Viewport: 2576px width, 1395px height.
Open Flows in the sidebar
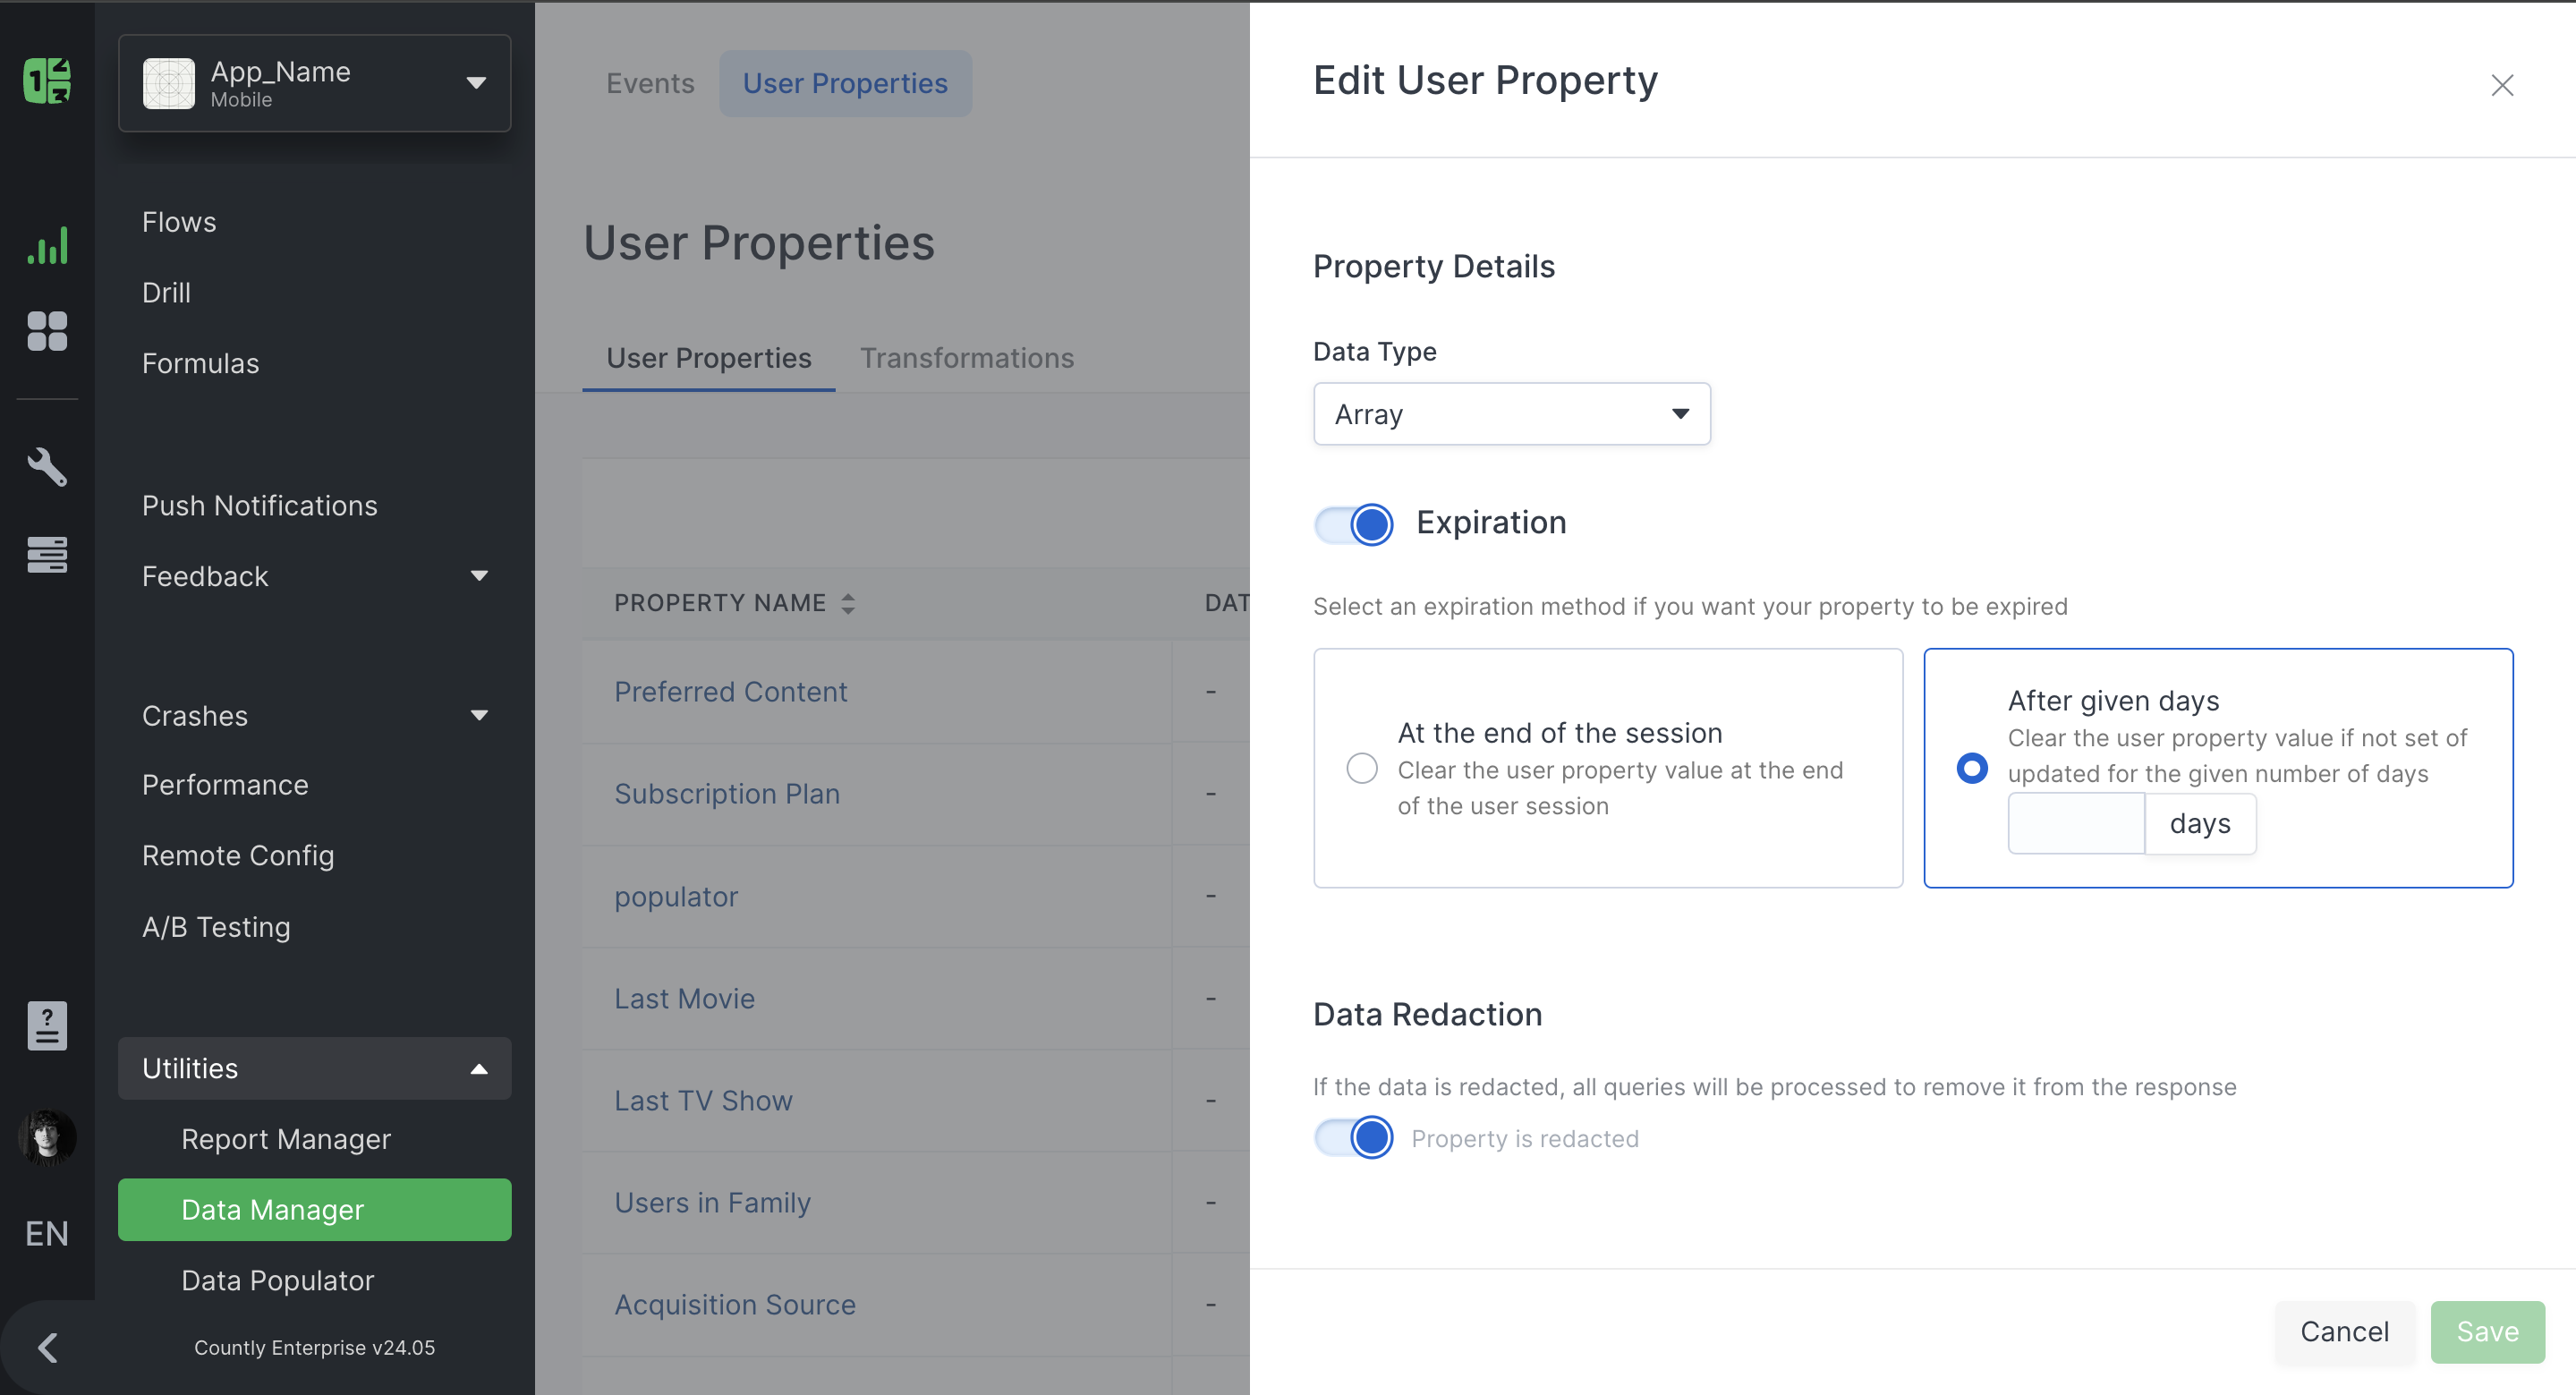[179, 222]
